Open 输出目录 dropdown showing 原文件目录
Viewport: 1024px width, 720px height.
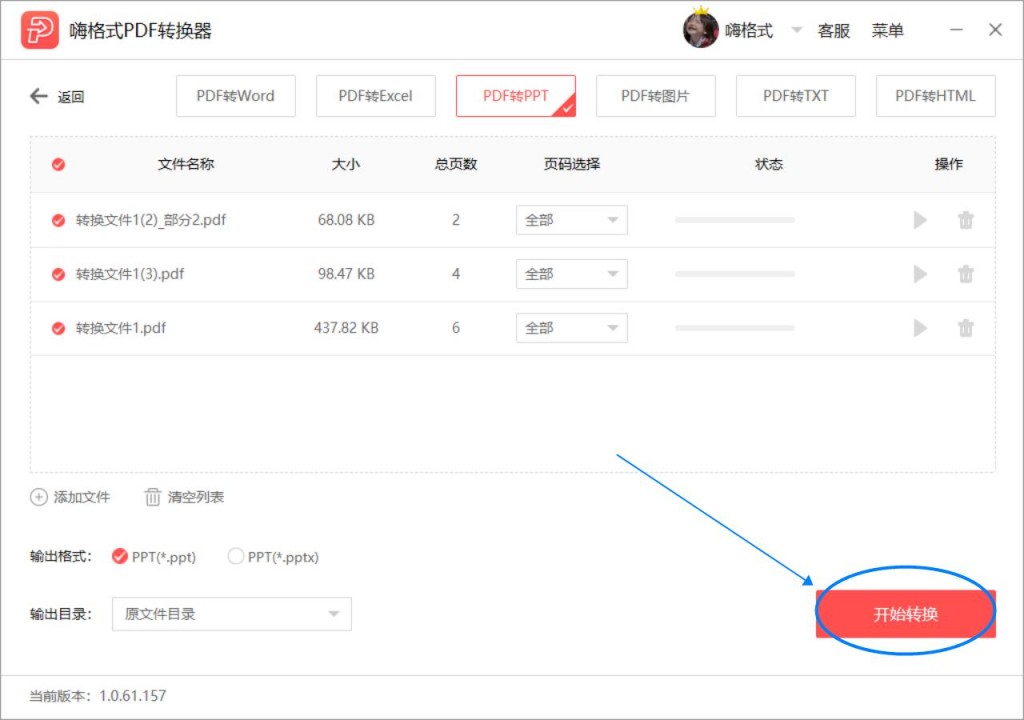coord(232,614)
